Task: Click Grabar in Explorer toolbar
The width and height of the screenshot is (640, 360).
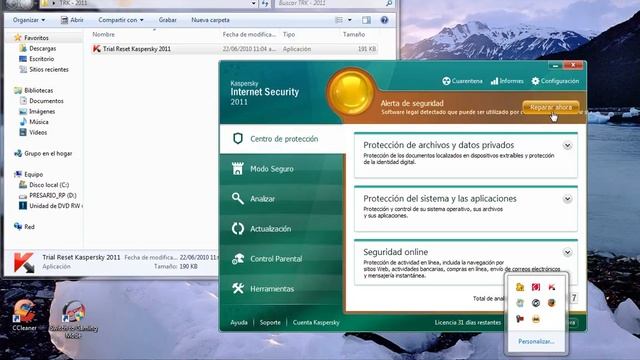Action: (x=167, y=20)
